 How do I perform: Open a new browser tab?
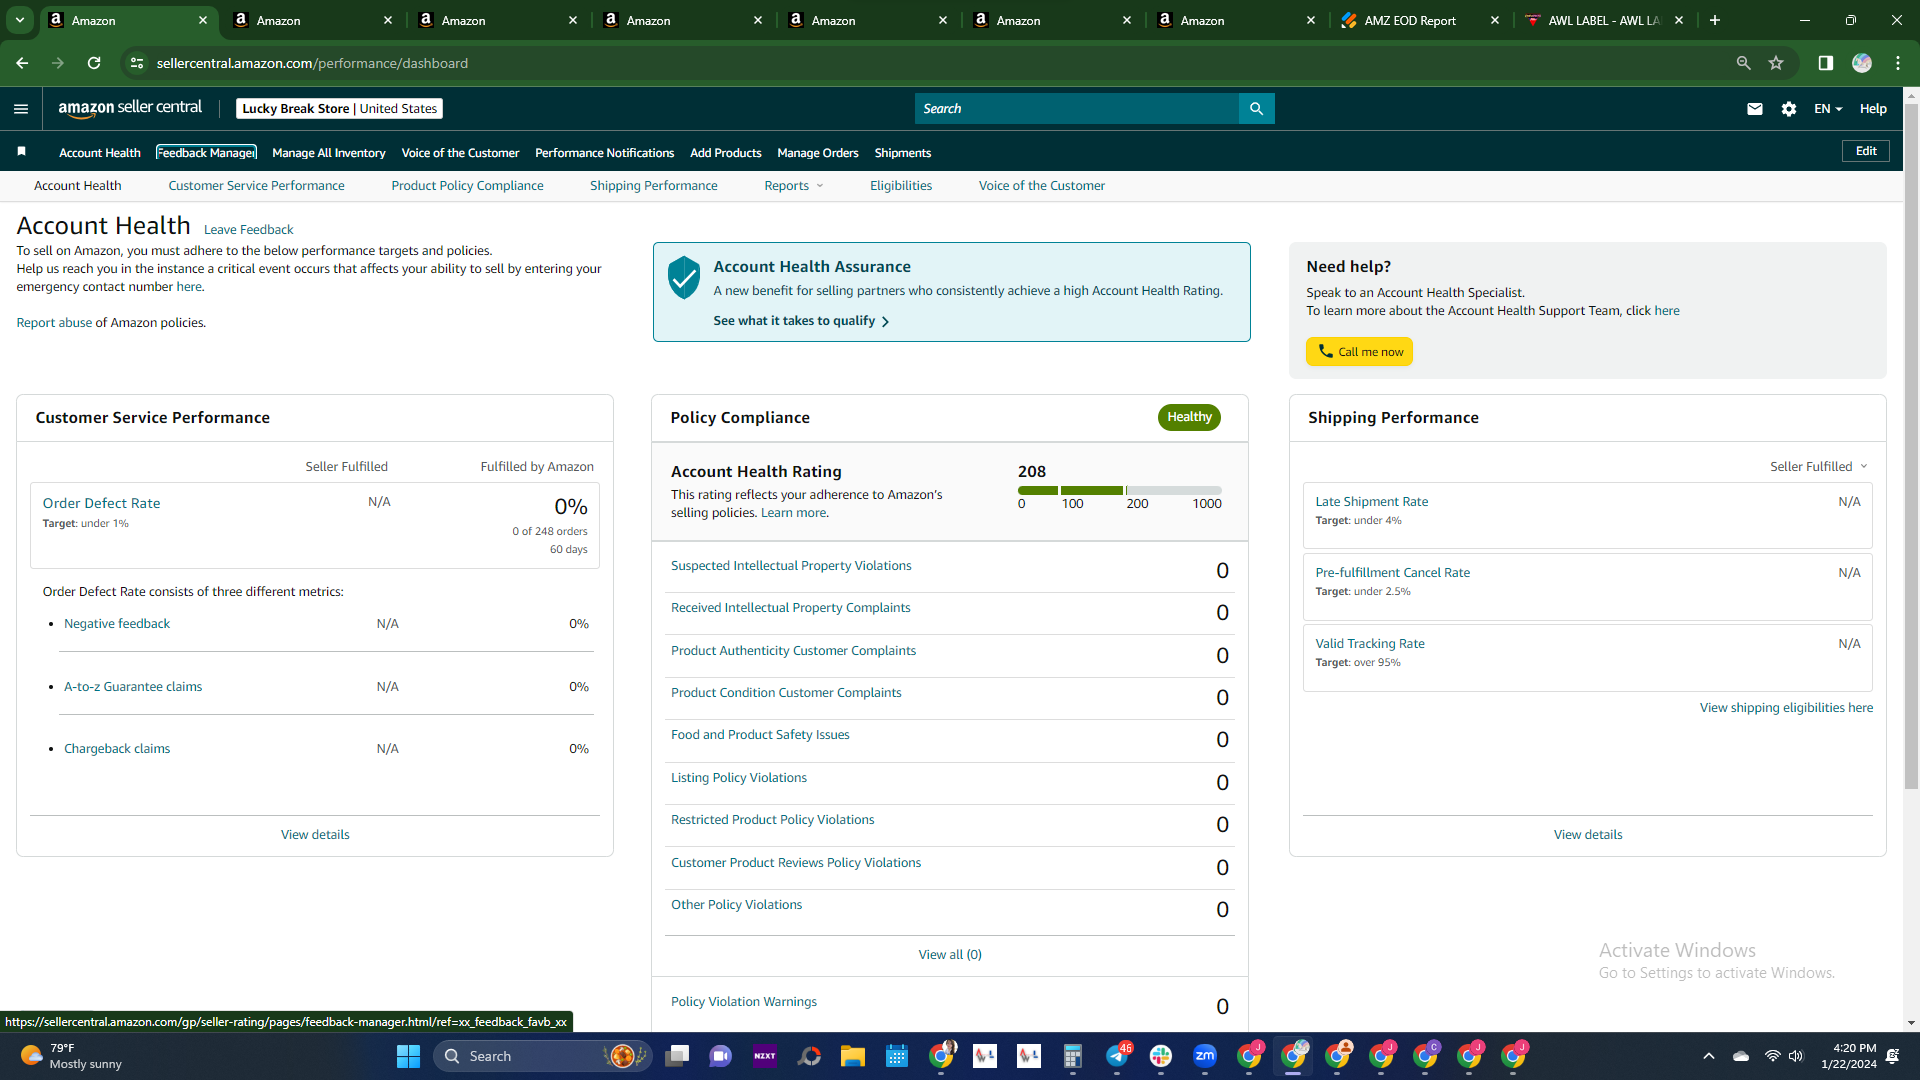(1715, 20)
